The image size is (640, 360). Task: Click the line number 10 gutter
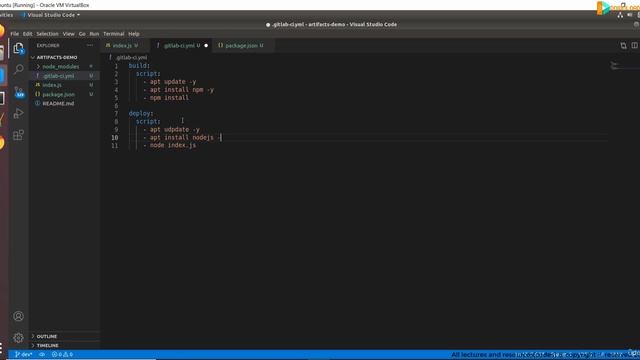[x=115, y=138]
